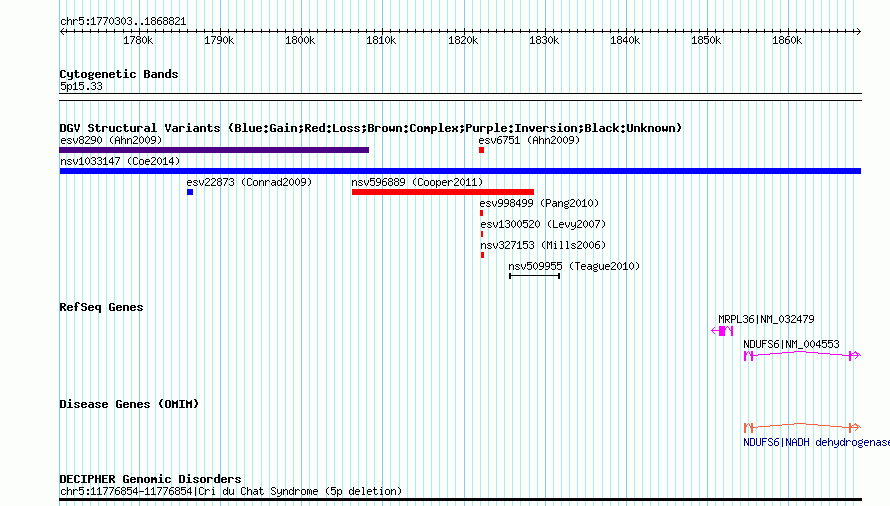The width and height of the screenshot is (890, 506).
Task: Open esv6751 (Ahn2009) label
Action: point(529,140)
